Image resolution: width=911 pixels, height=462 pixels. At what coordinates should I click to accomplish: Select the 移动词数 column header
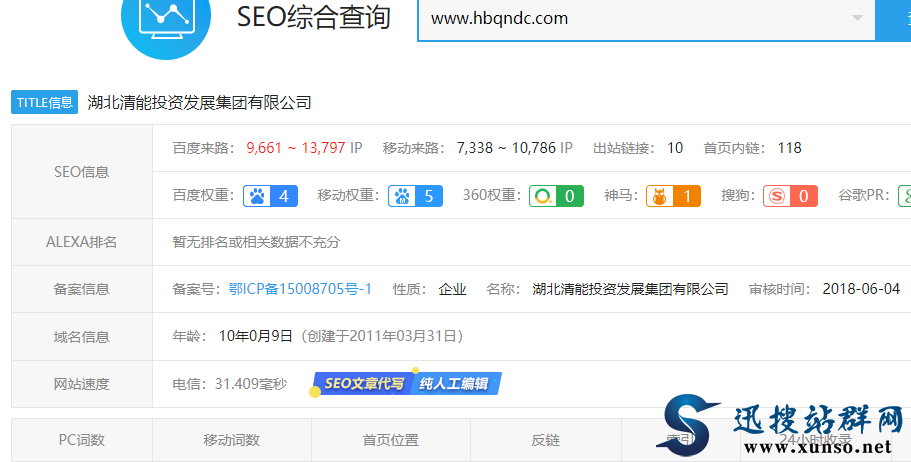(x=232, y=440)
